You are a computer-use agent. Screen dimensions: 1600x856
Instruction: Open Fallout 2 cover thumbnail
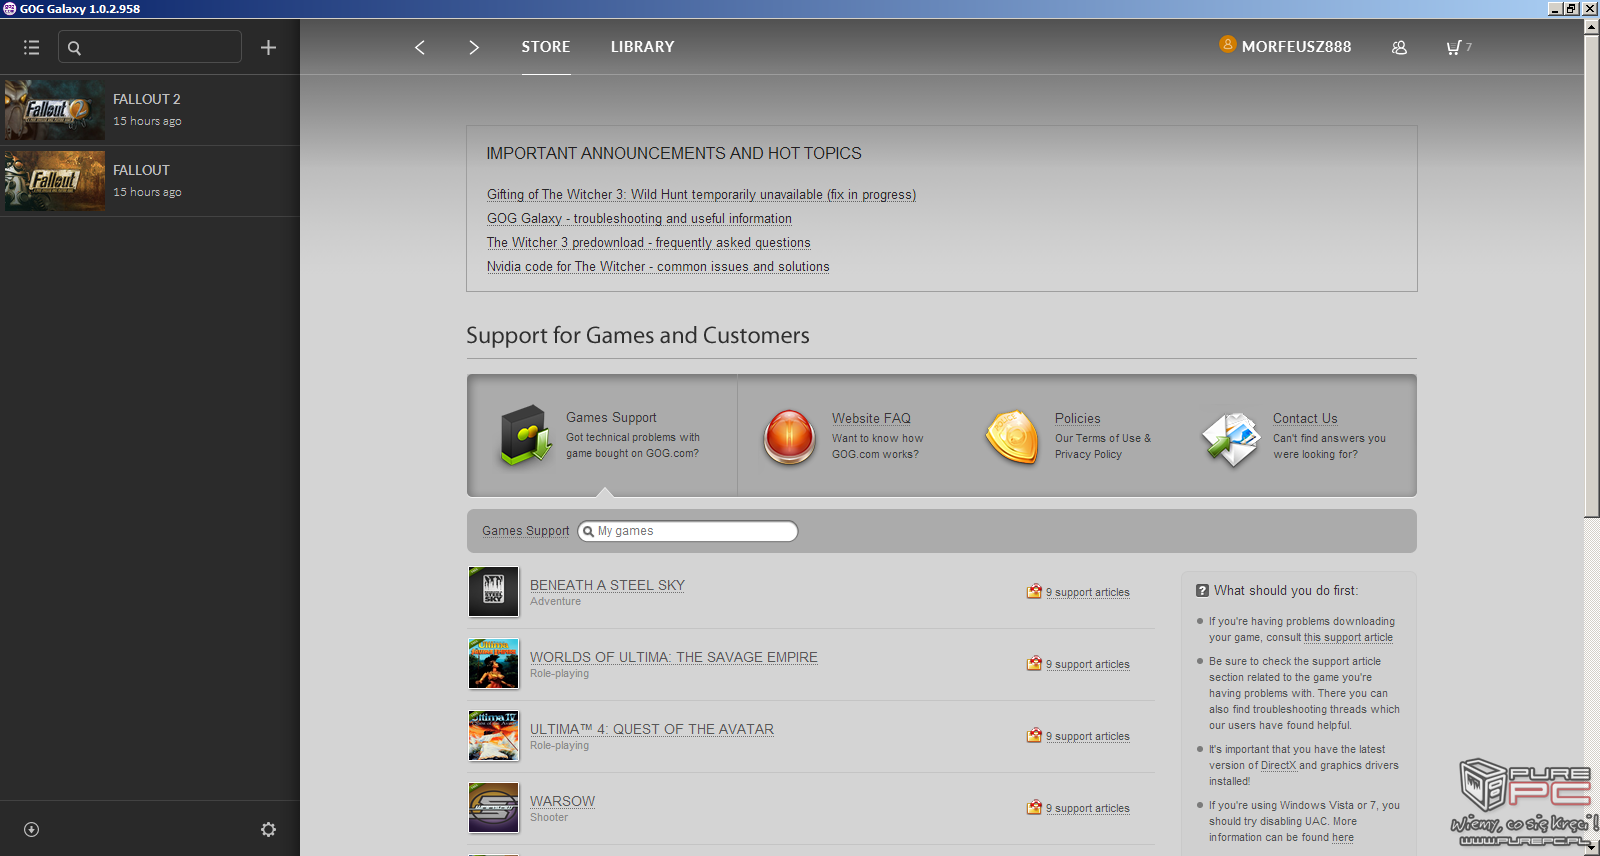pyautogui.click(x=54, y=110)
